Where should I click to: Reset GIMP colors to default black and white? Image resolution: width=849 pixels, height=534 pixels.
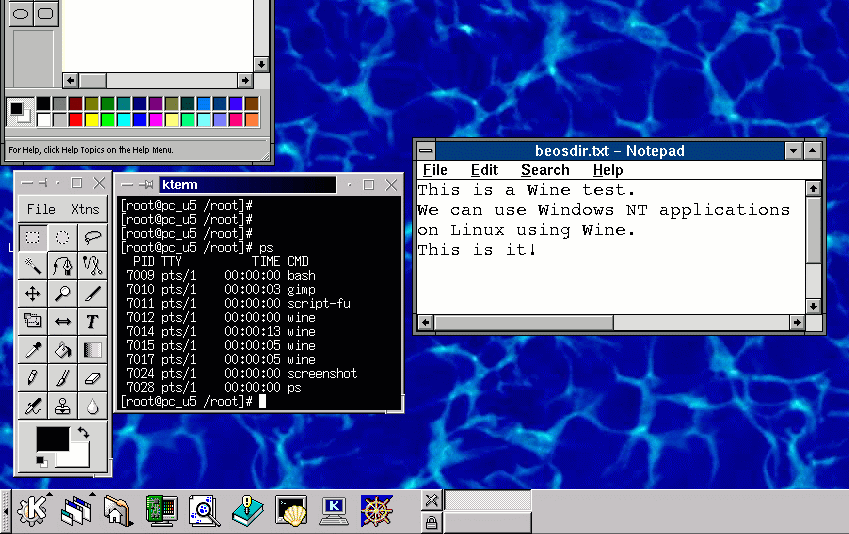click(42, 461)
